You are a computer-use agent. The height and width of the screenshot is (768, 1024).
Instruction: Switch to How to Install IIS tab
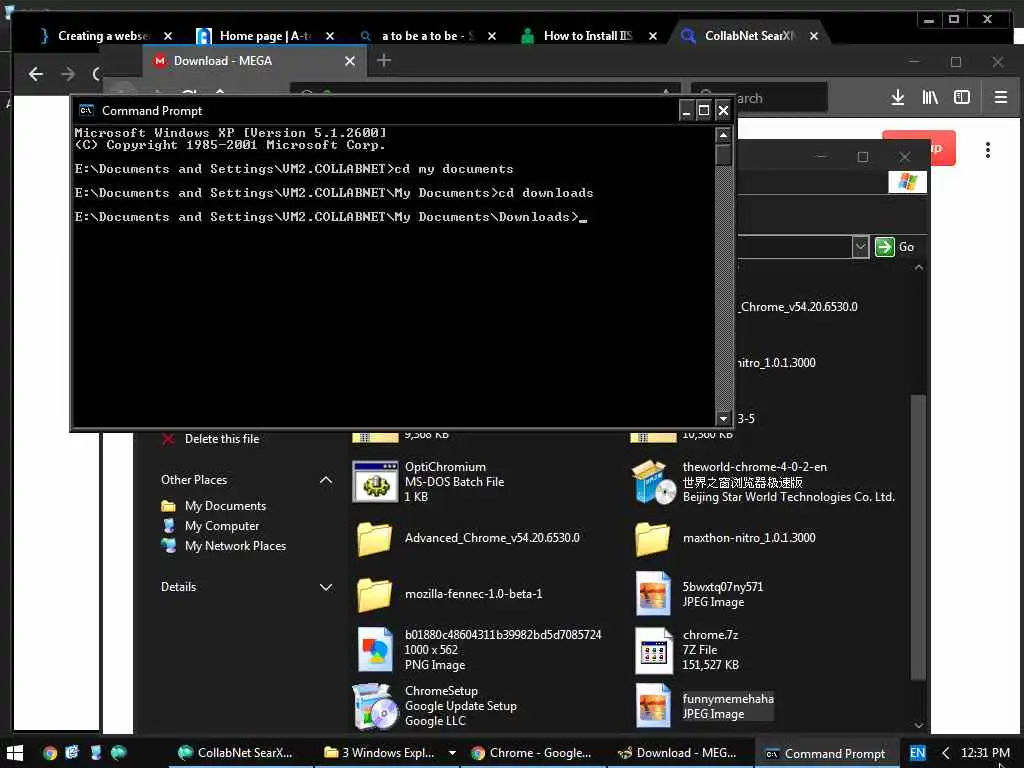pos(590,36)
